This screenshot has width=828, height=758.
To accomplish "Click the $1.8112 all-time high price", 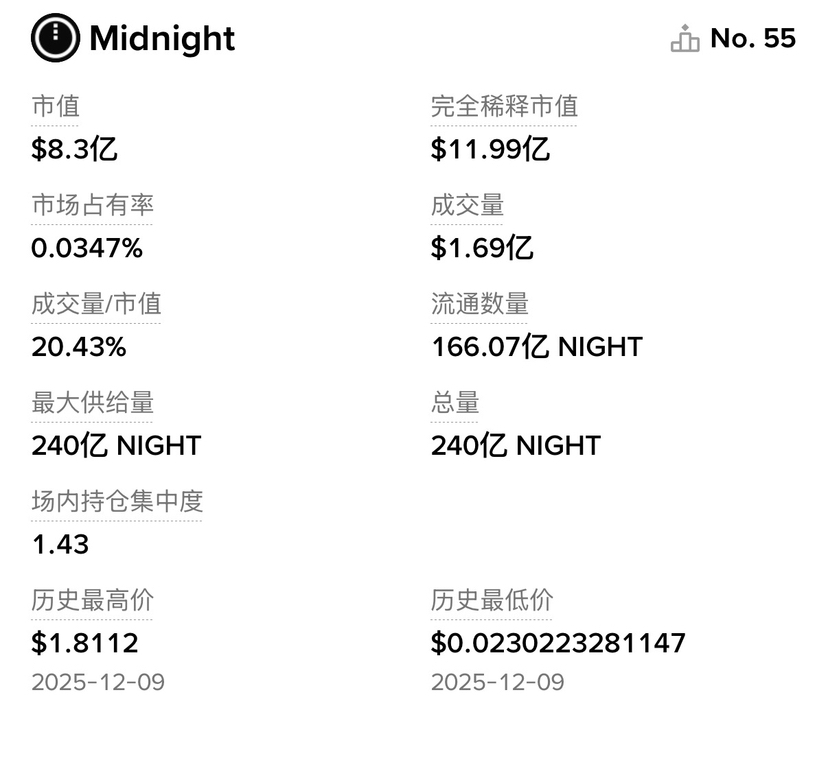I will 85,643.
